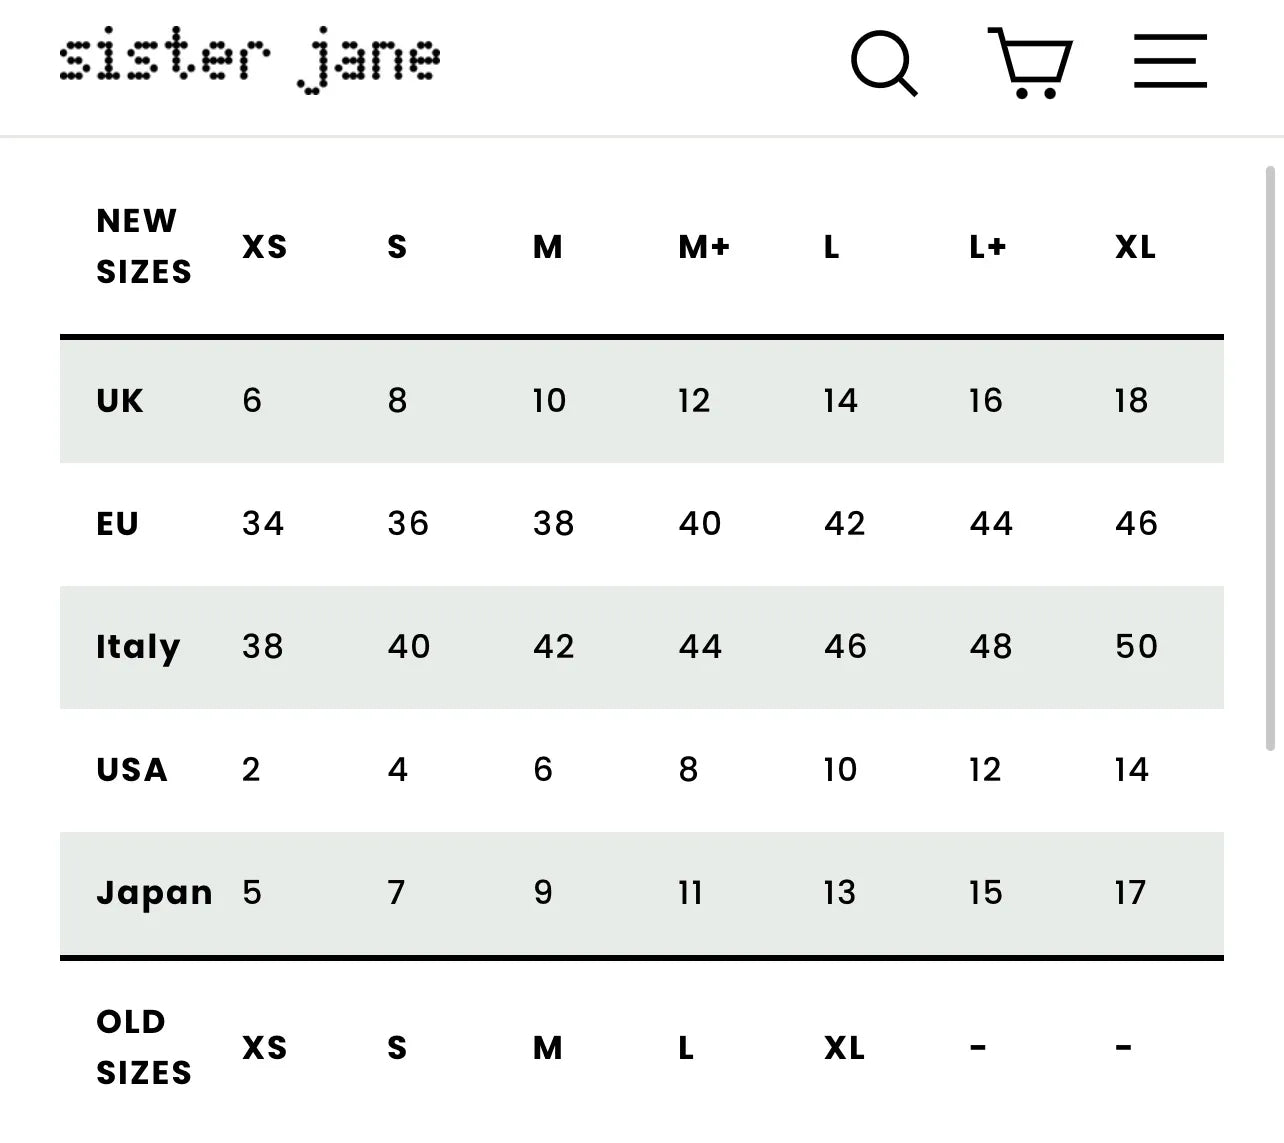Open the search magnifier icon
1284x1143 pixels.
coord(883,62)
